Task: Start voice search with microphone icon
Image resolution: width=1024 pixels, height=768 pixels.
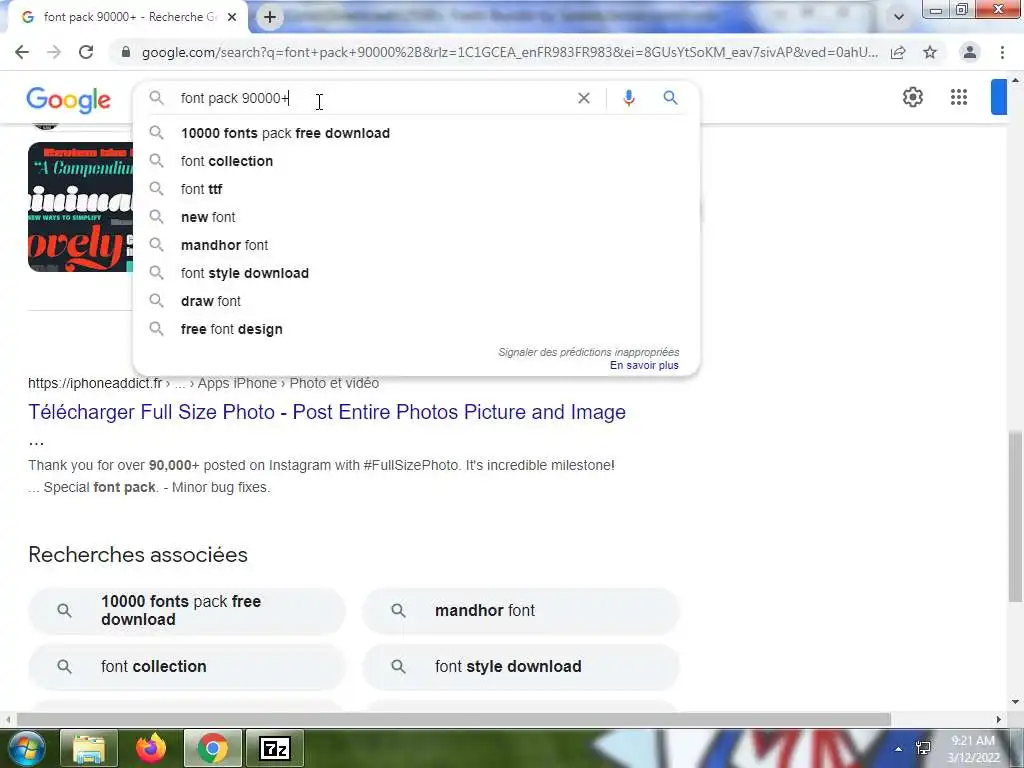Action: click(x=629, y=98)
